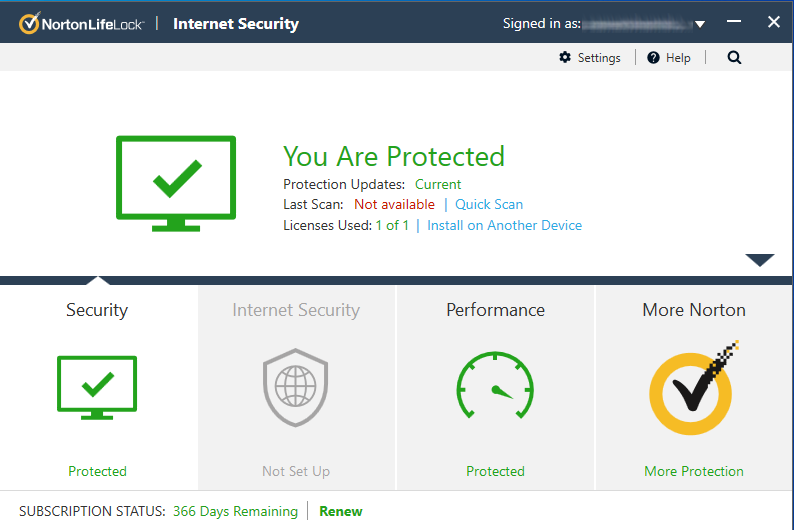794x530 pixels.
Task: Click the Security tile monitor checkmark icon
Action: 97,386
